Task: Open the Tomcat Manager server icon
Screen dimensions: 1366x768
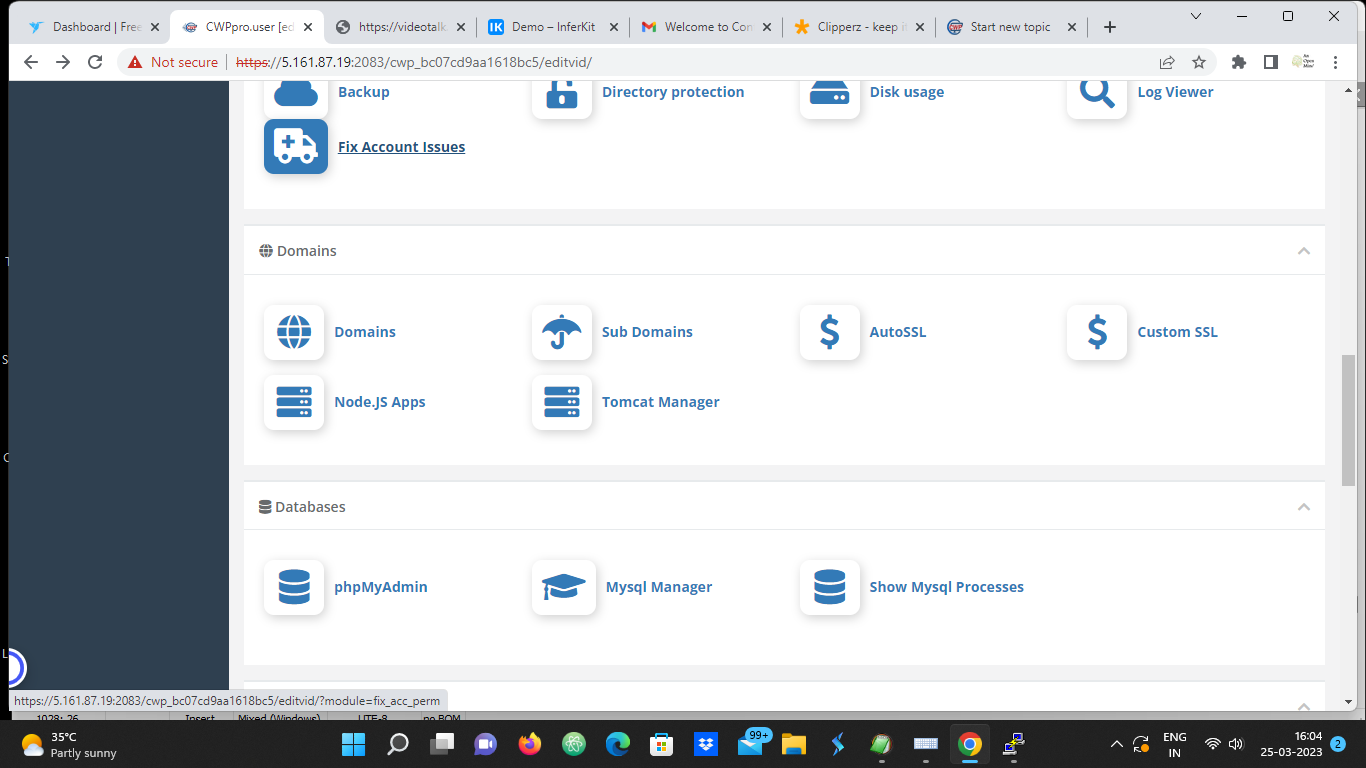Action: click(x=562, y=402)
